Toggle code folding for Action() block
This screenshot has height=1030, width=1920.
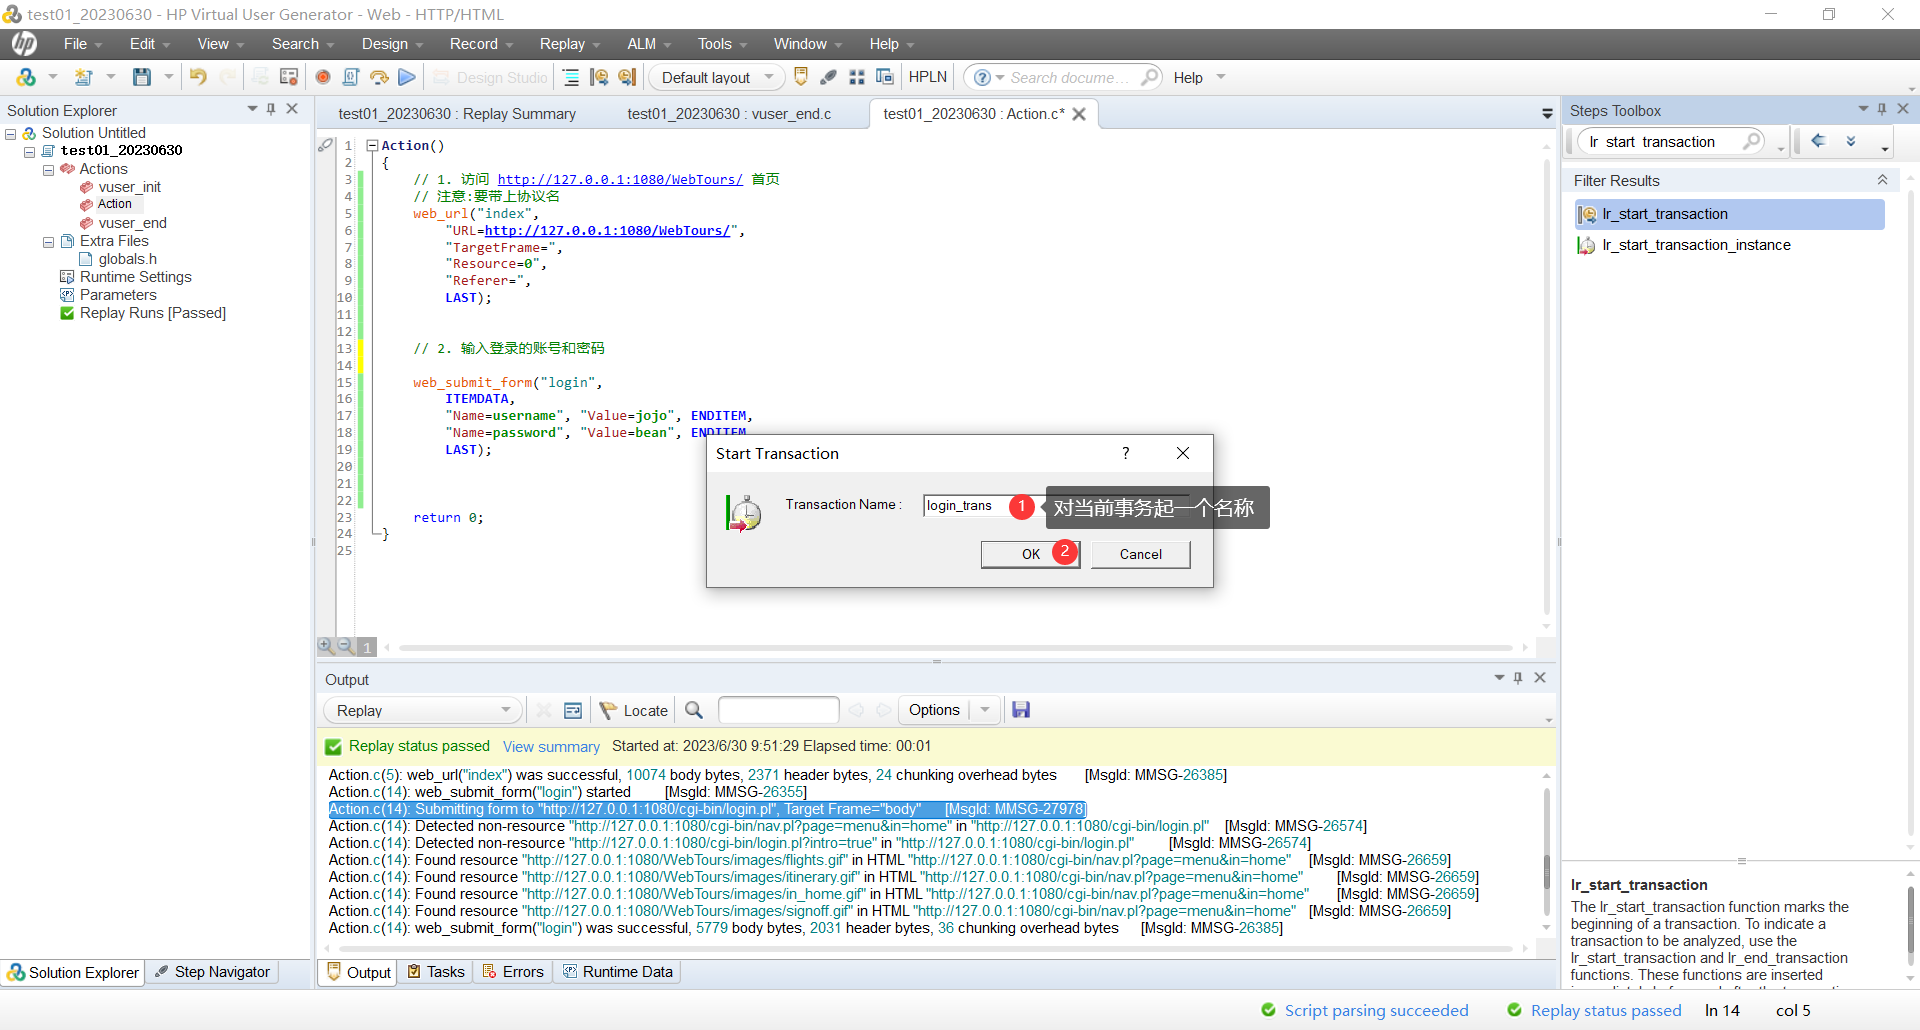(372, 145)
